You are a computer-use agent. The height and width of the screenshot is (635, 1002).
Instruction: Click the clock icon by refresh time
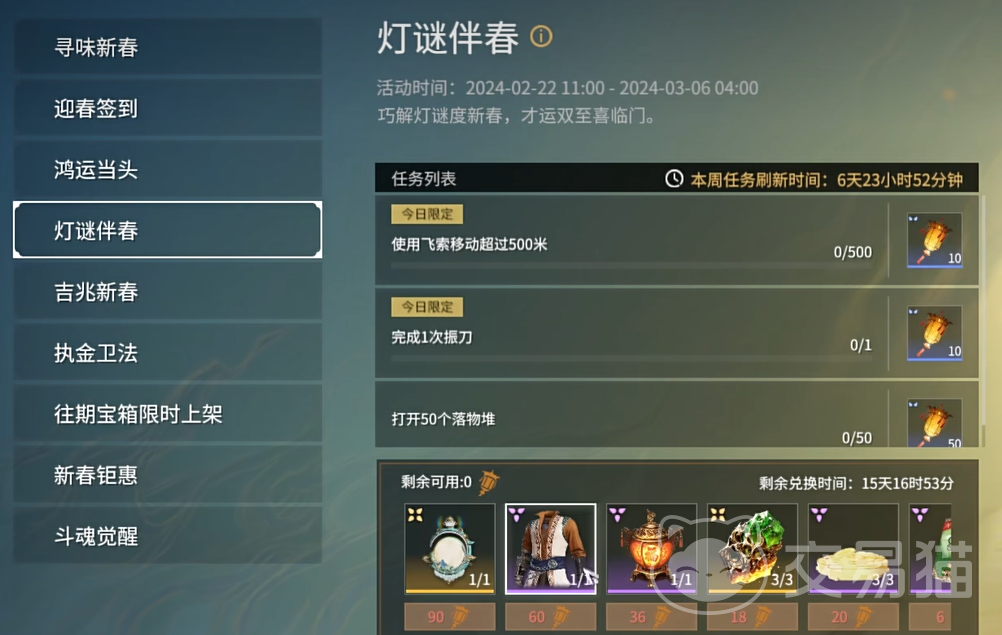pos(674,179)
